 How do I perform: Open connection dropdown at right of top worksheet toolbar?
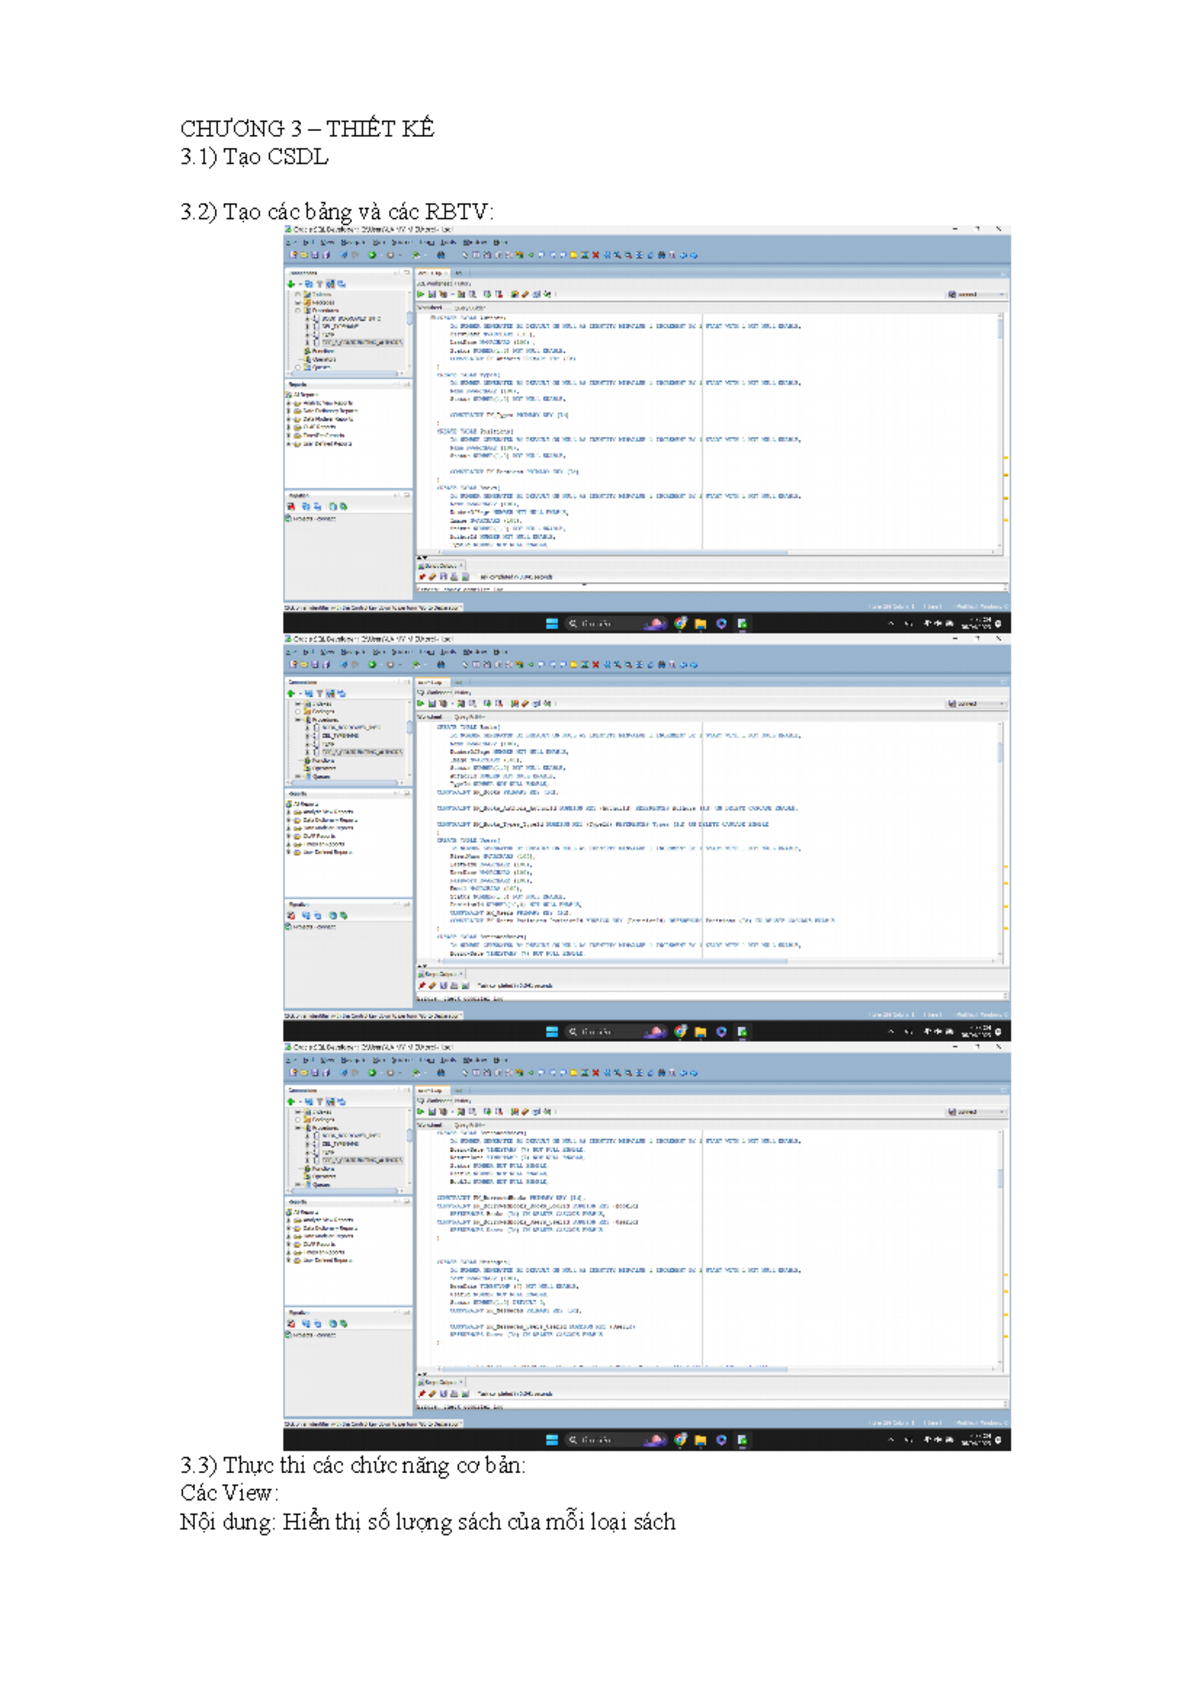point(975,295)
